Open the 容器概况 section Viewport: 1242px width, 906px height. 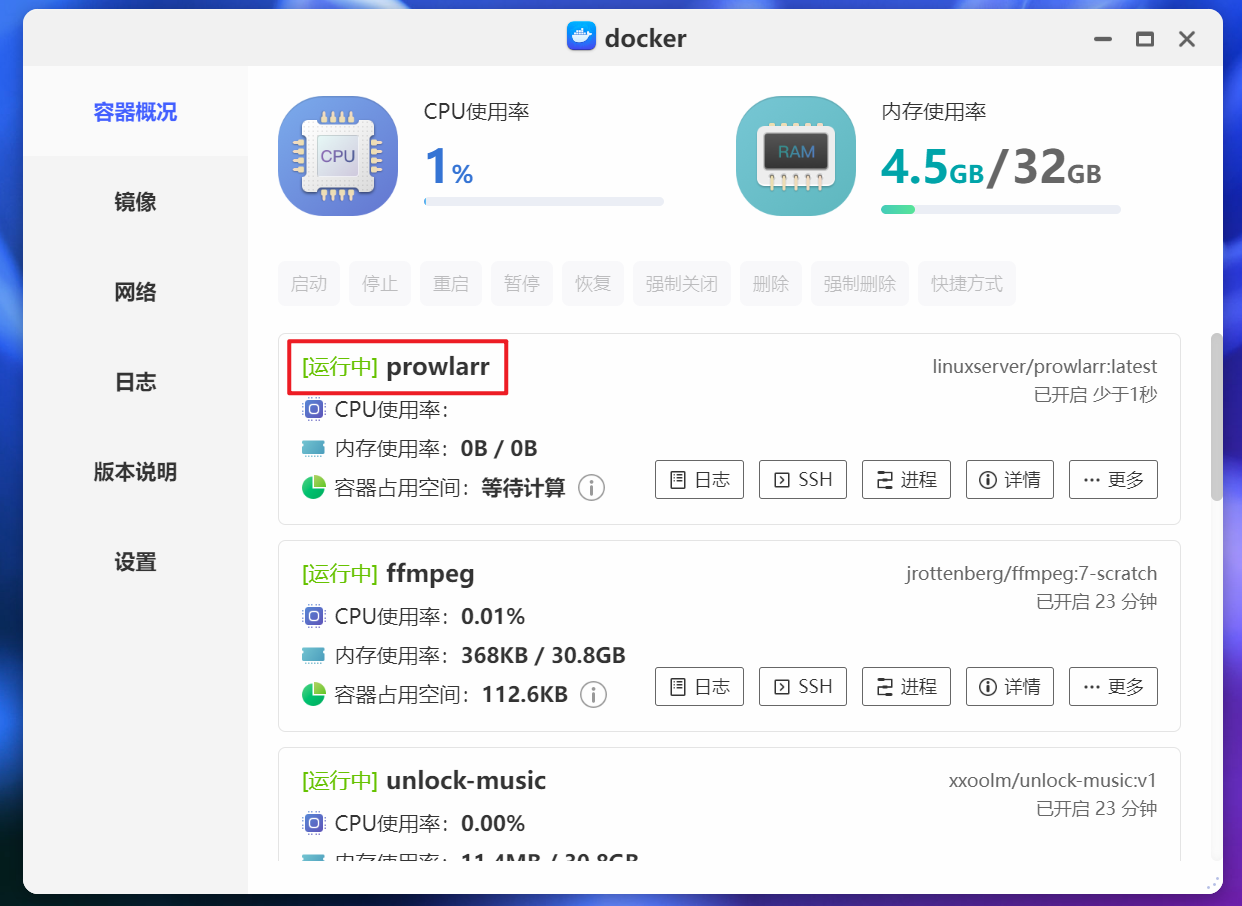[136, 112]
